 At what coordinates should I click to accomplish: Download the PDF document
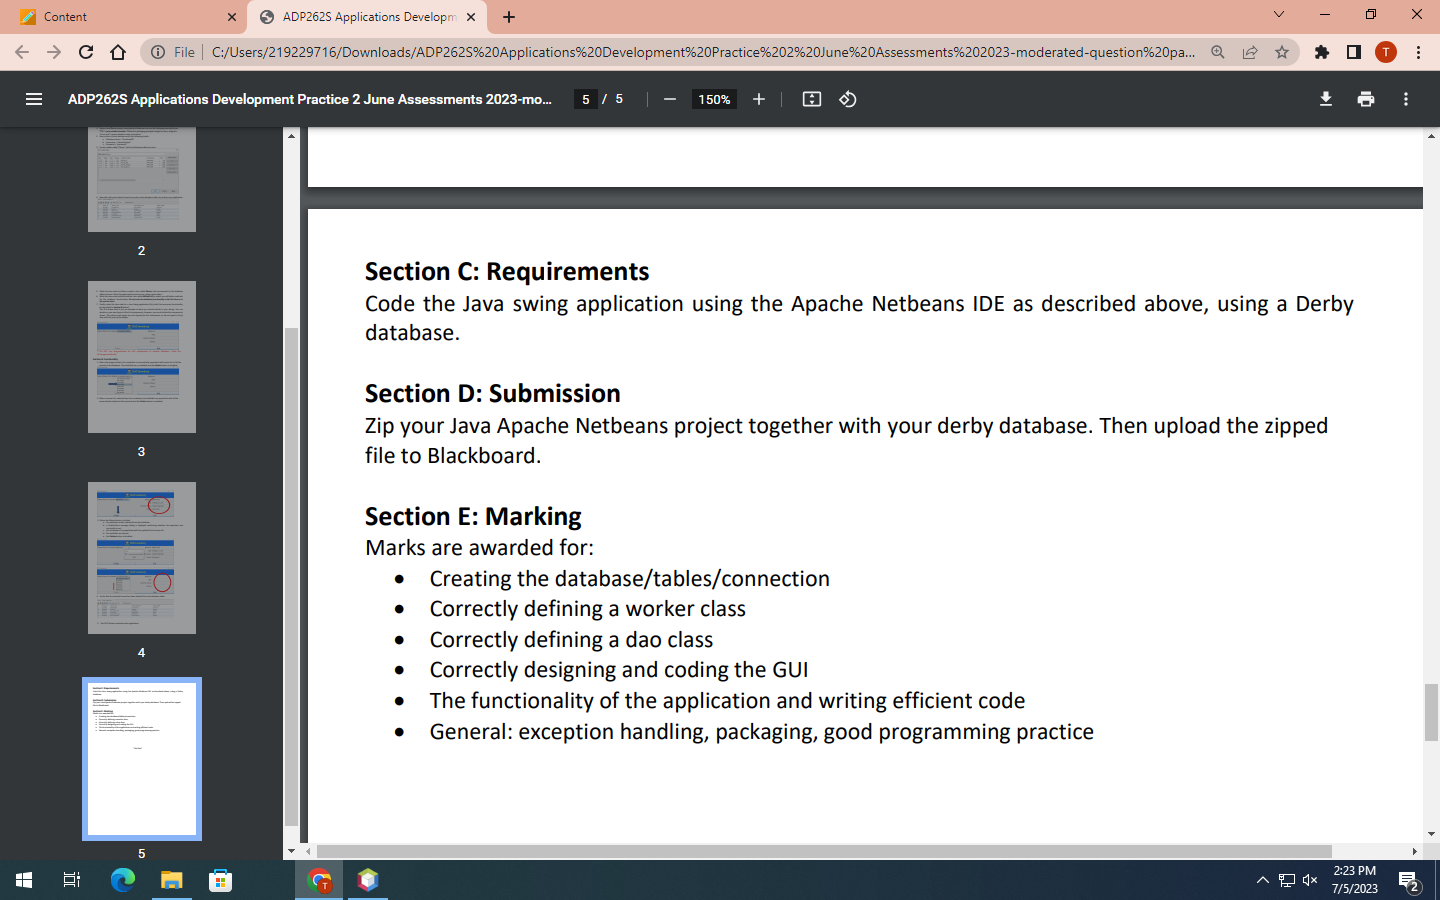point(1325,99)
